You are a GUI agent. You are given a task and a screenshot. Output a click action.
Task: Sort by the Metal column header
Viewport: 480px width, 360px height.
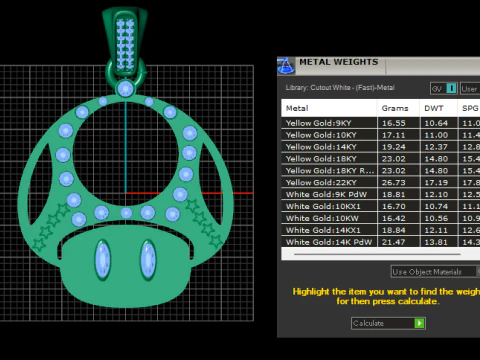[329, 108]
